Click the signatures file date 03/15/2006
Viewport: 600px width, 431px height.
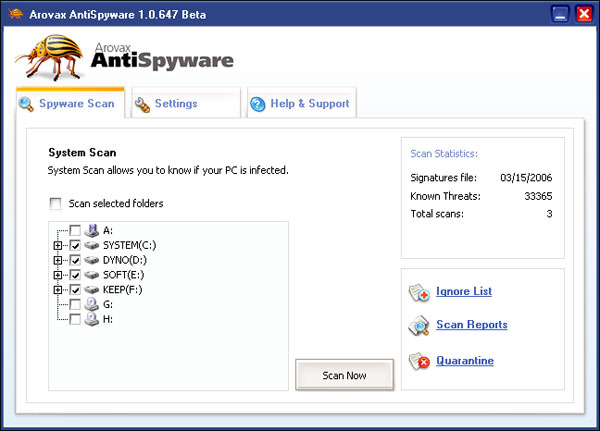pyautogui.click(x=526, y=178)
